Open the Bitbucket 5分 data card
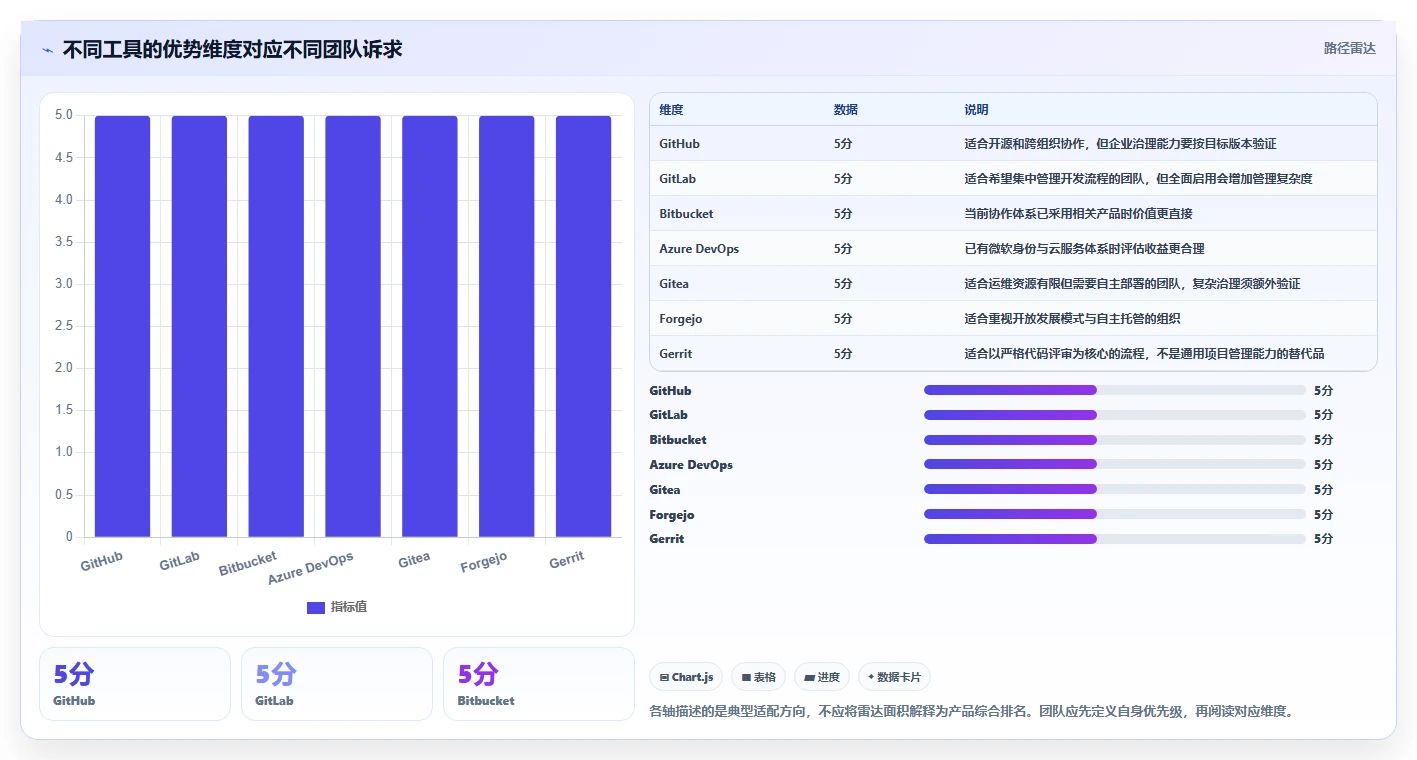1417x760 pixels. click(x=539, y=684)
